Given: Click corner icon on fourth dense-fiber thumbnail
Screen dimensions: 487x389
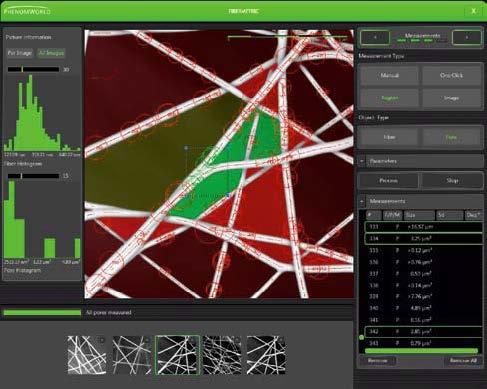Looking at the screenshot, I should point(237,340).
